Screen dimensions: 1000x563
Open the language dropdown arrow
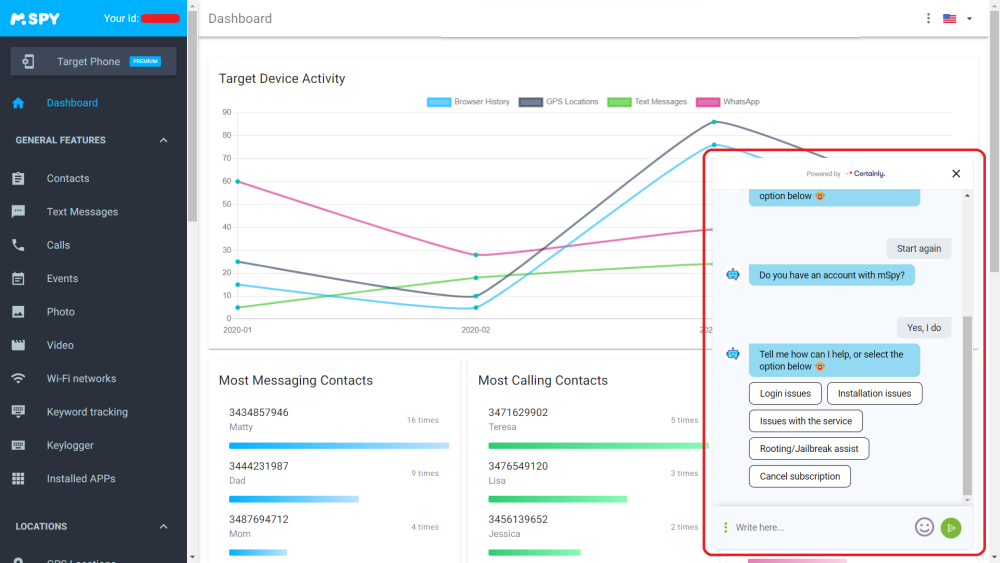(x=969, y=18)
